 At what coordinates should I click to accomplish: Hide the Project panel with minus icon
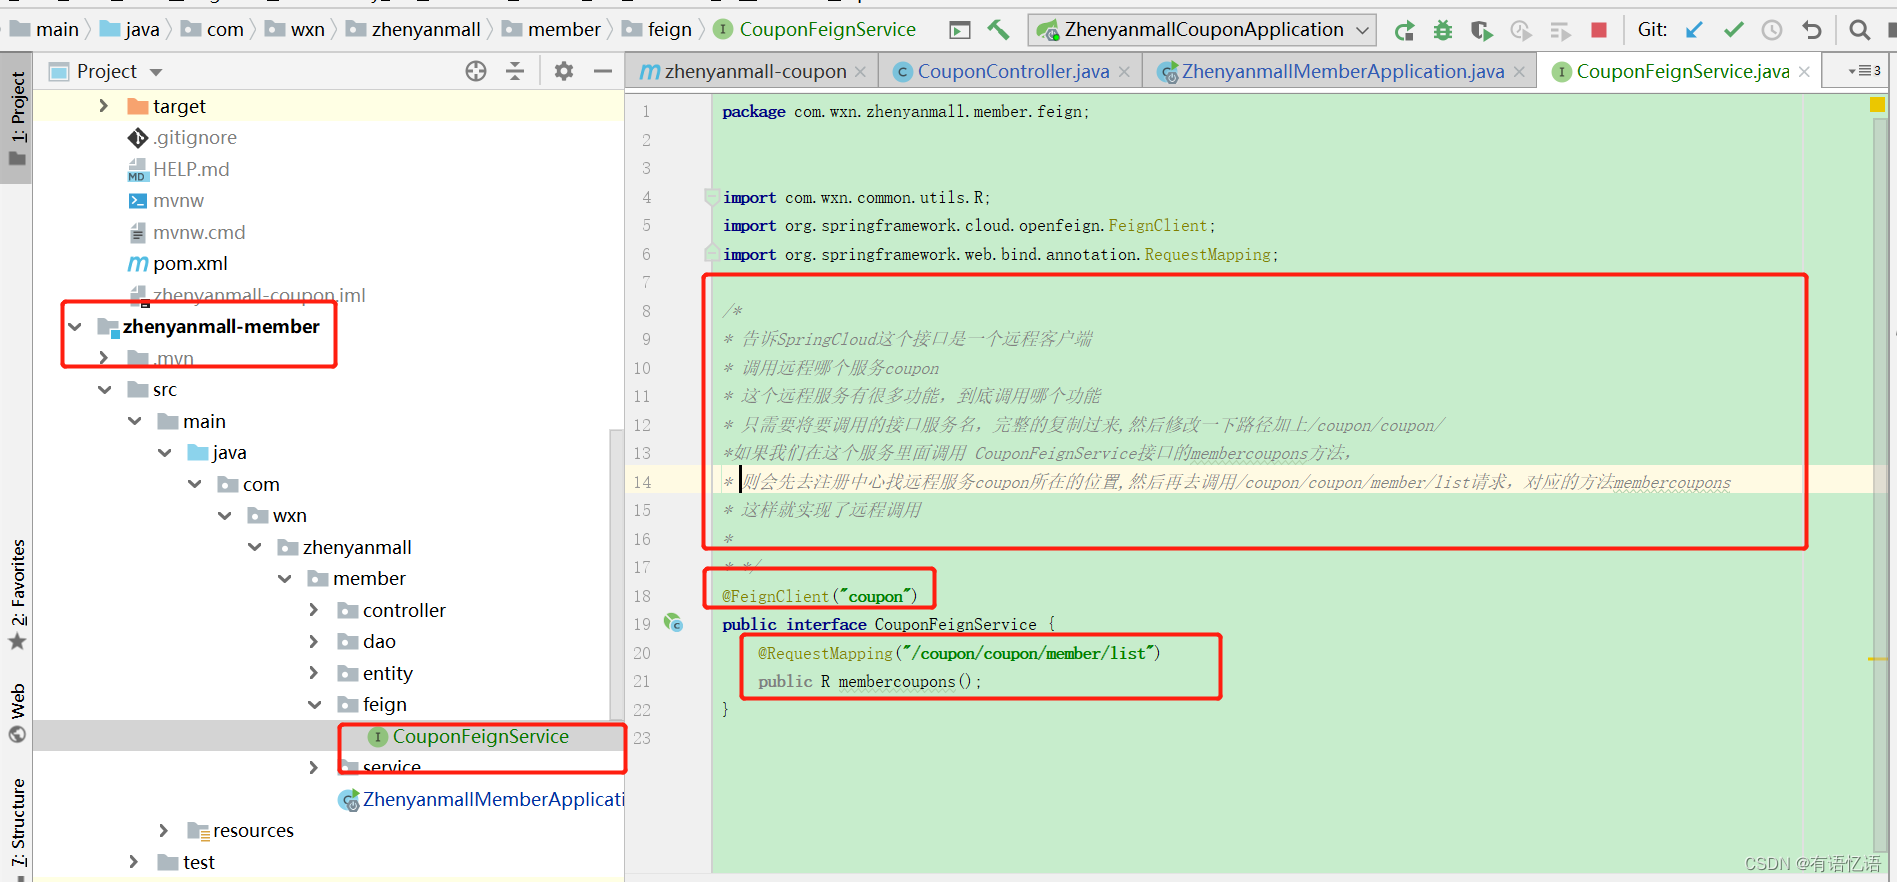click(603, 71)
